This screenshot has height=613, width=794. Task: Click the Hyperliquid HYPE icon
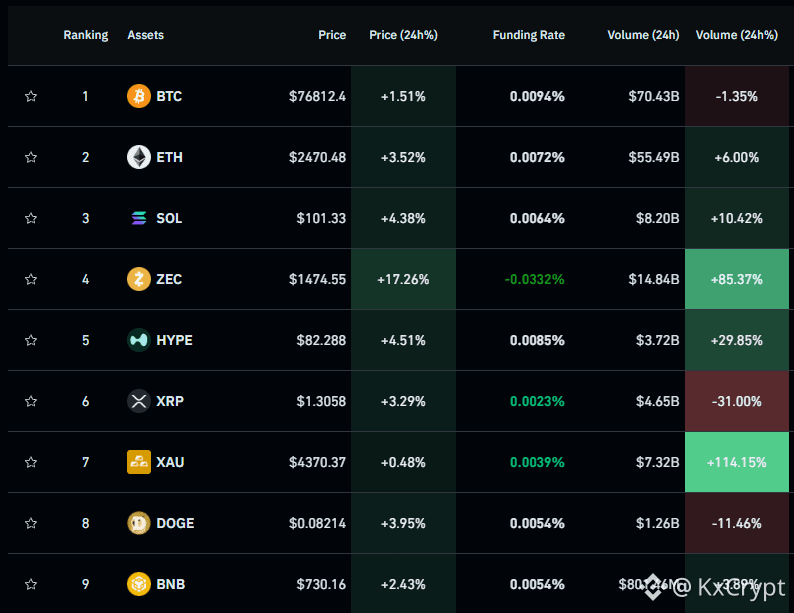click(139, 340)
